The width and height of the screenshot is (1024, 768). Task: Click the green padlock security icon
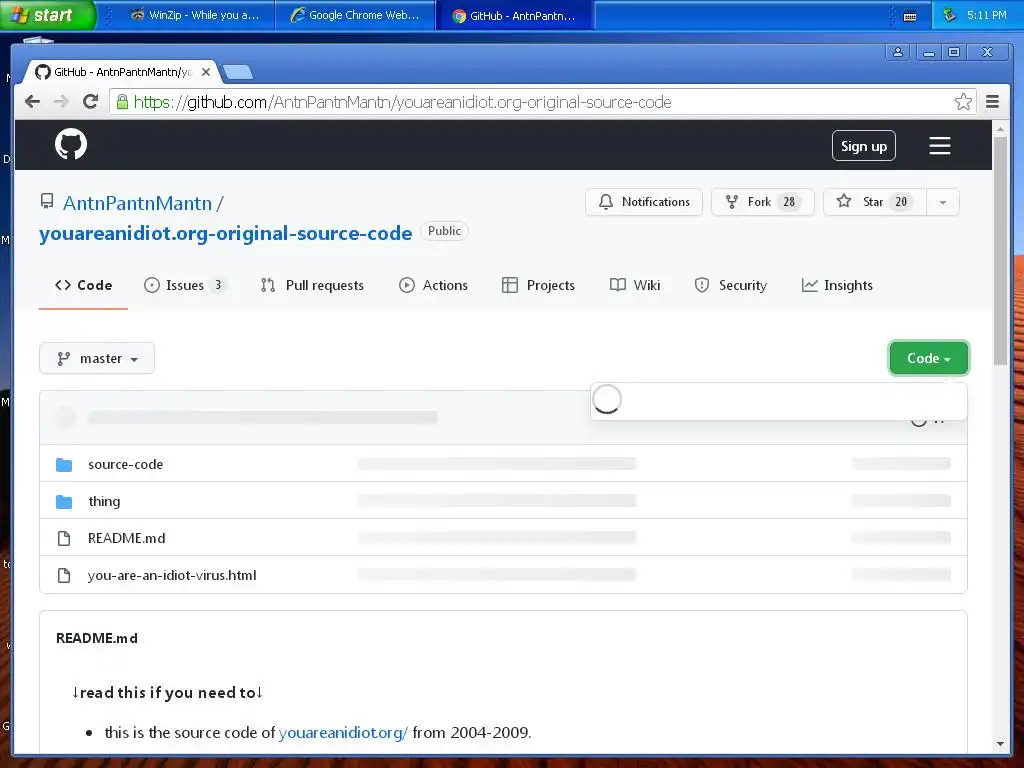point(122,101)
